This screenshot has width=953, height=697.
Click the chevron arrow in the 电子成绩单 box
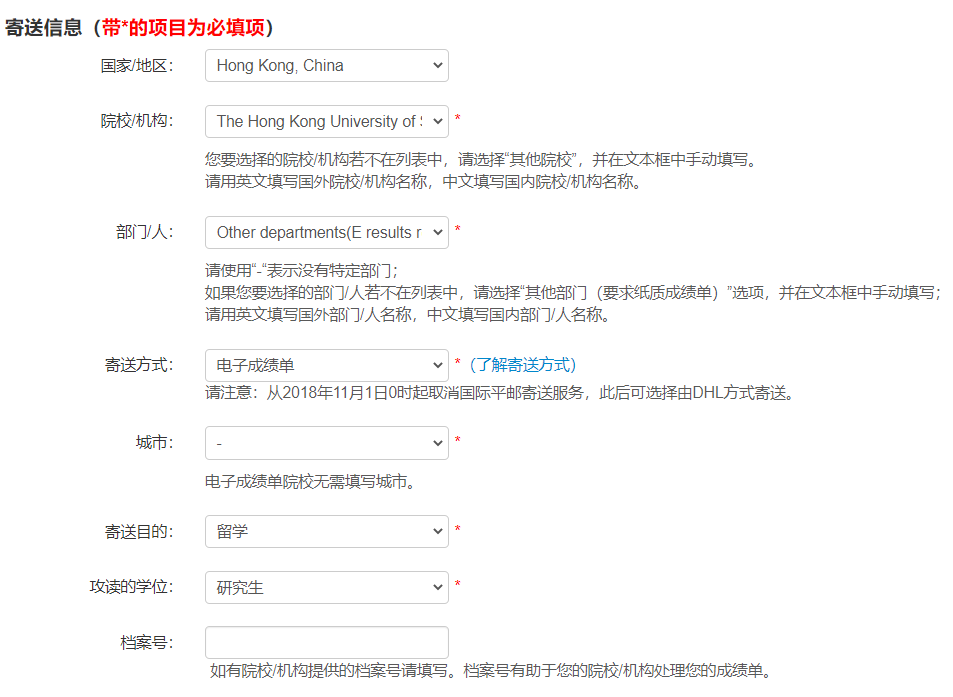tap(438, 365)
